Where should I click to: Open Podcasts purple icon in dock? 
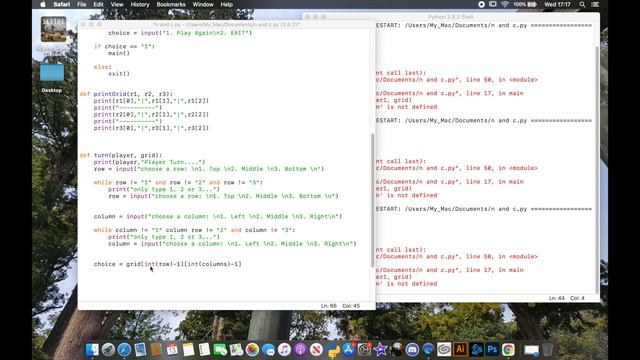point(300,350)
